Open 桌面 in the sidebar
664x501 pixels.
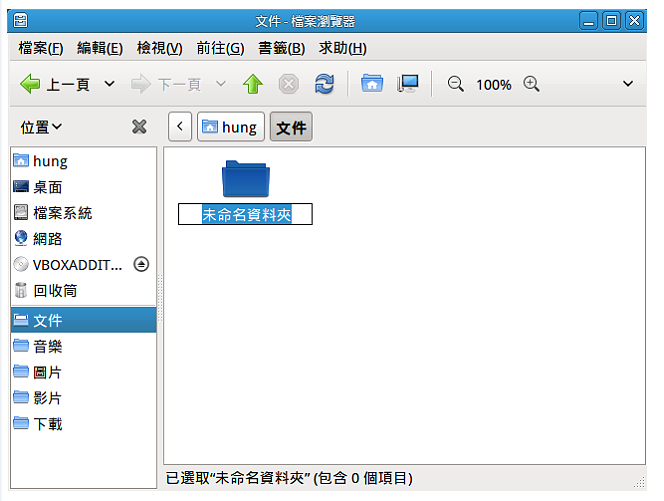(83, 187)
